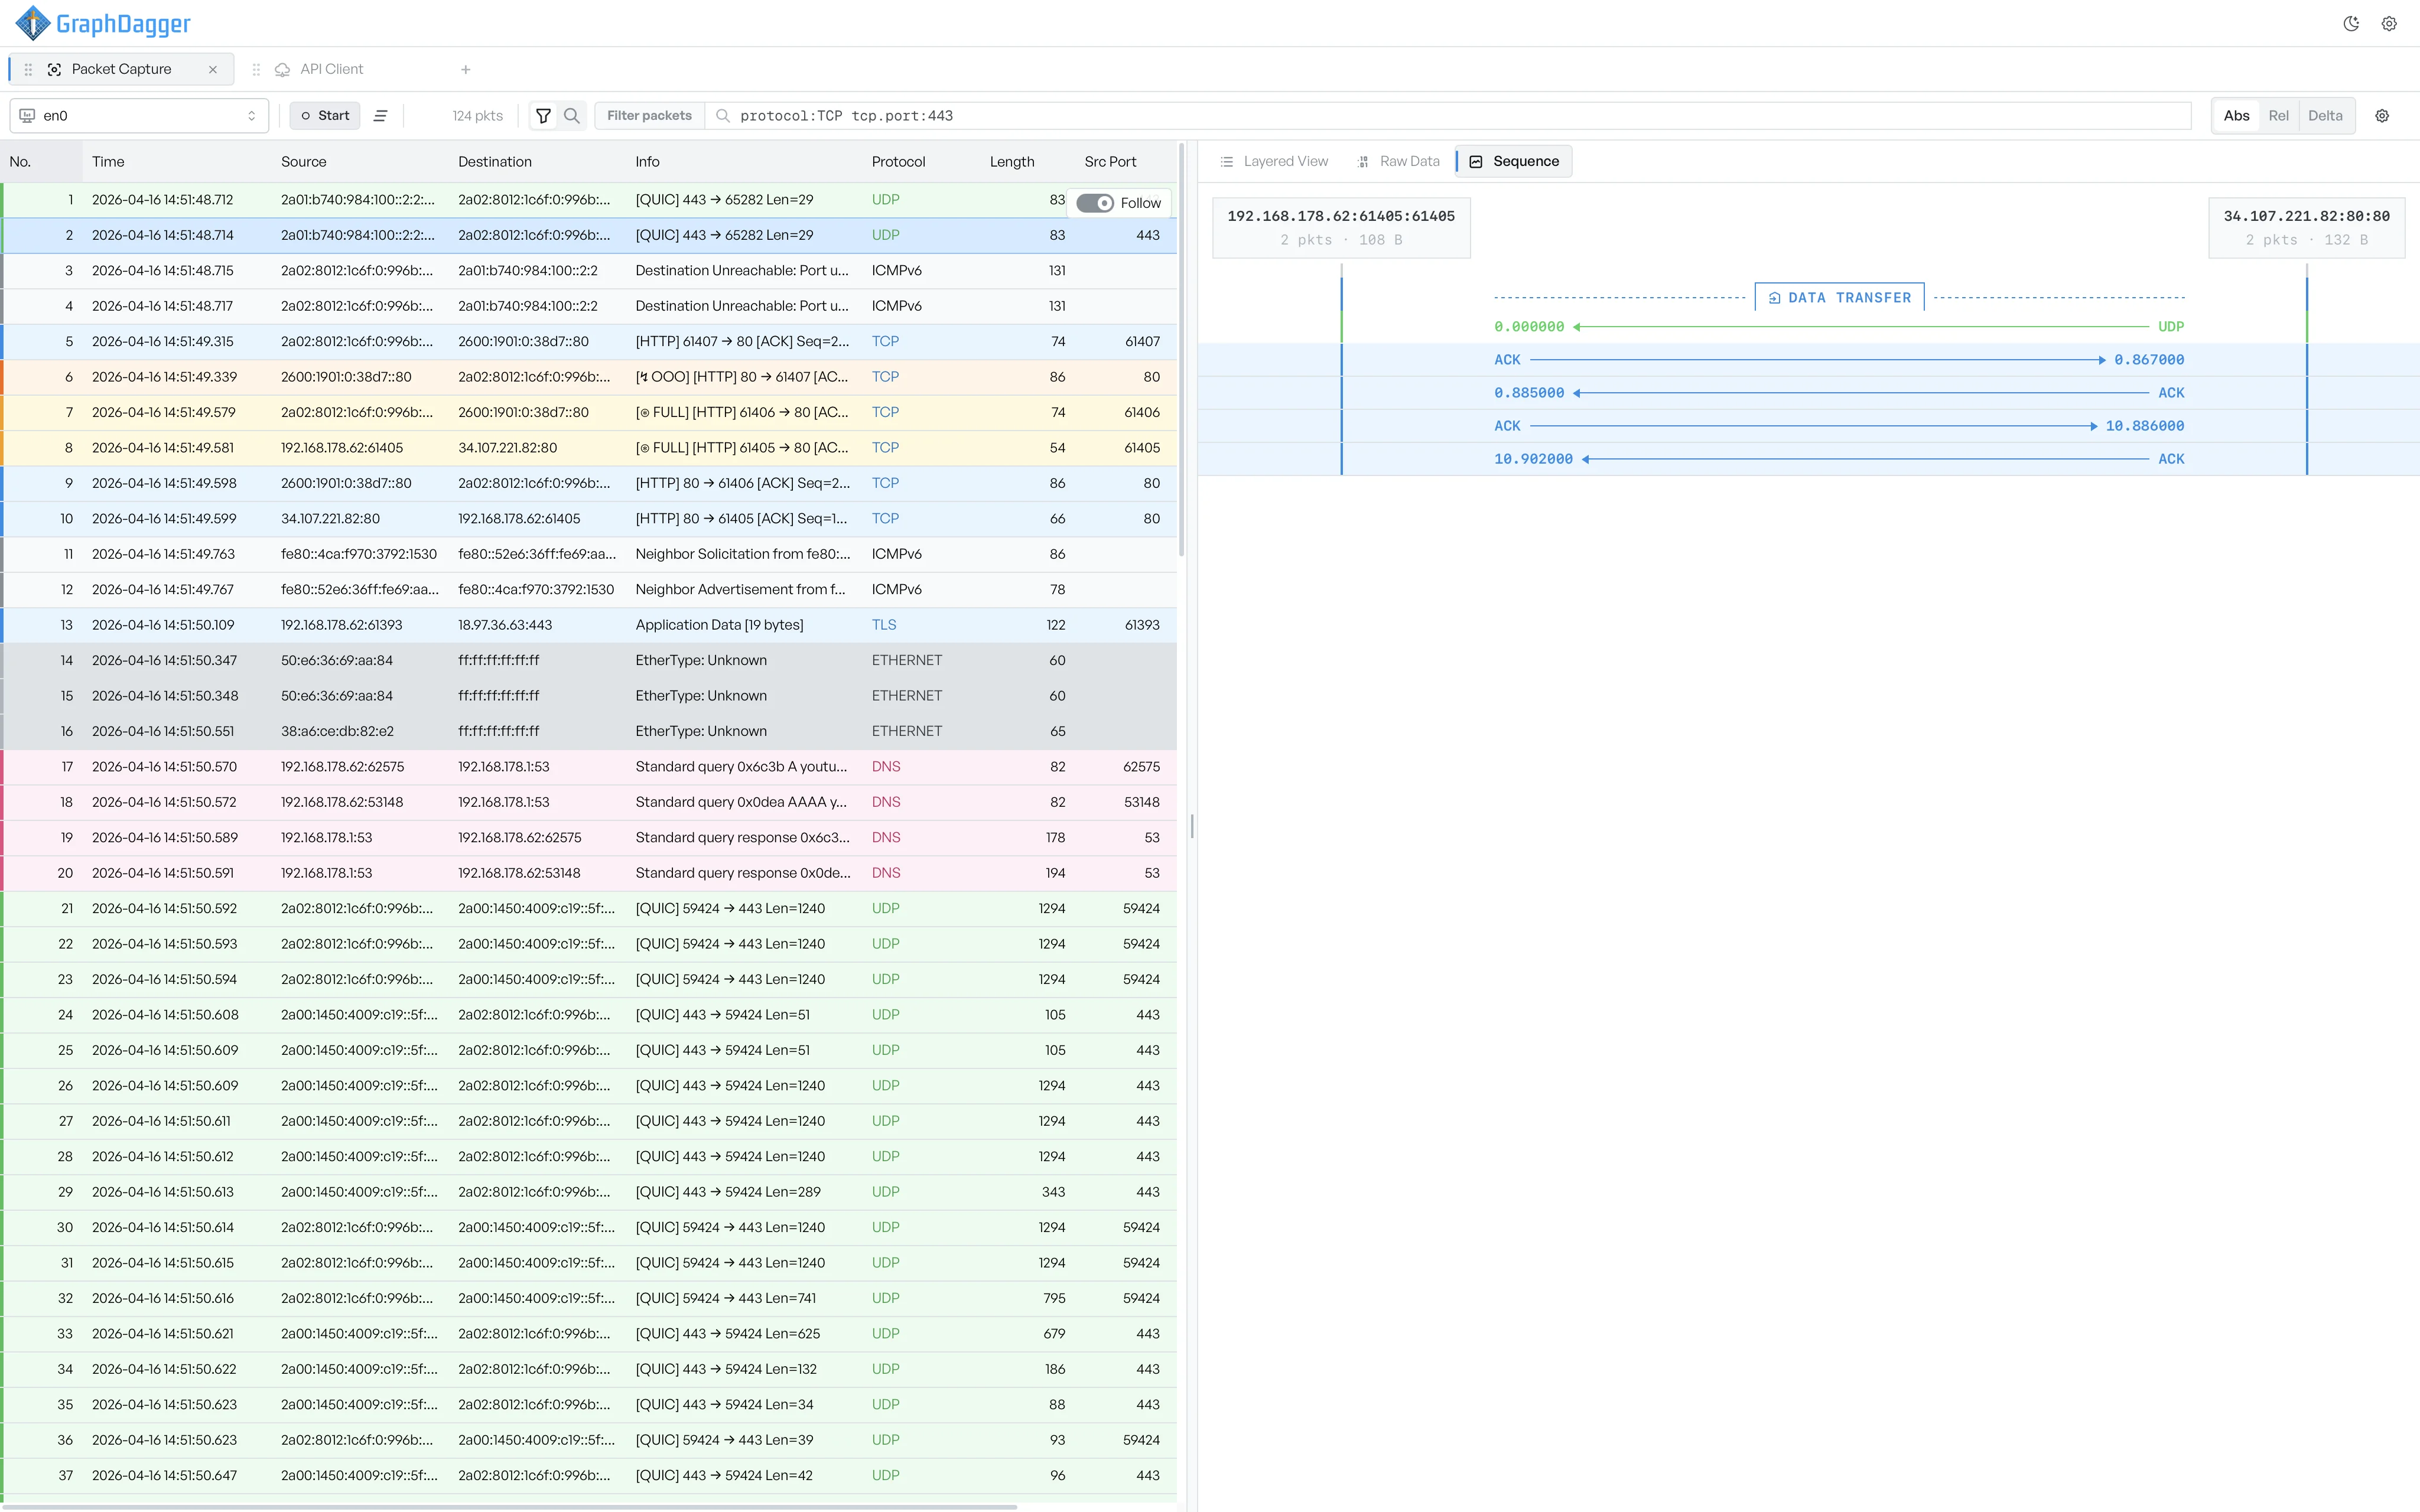This screenshot has width=2420, height=1512.
Task: Open the en0 interface dropdown
Action: pyautogui.click(x=139, y=116)
